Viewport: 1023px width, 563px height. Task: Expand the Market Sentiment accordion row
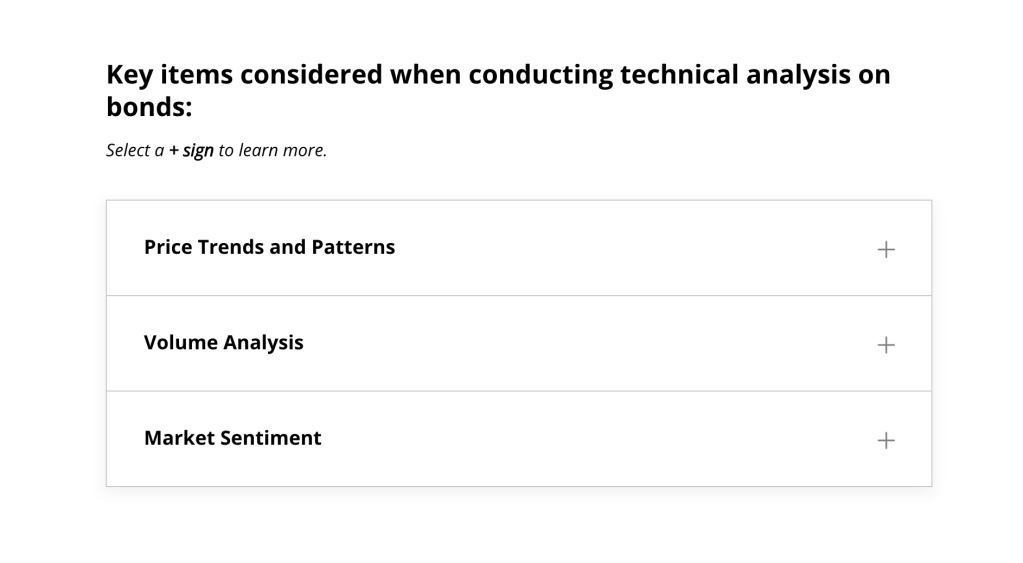pos(519,439)
